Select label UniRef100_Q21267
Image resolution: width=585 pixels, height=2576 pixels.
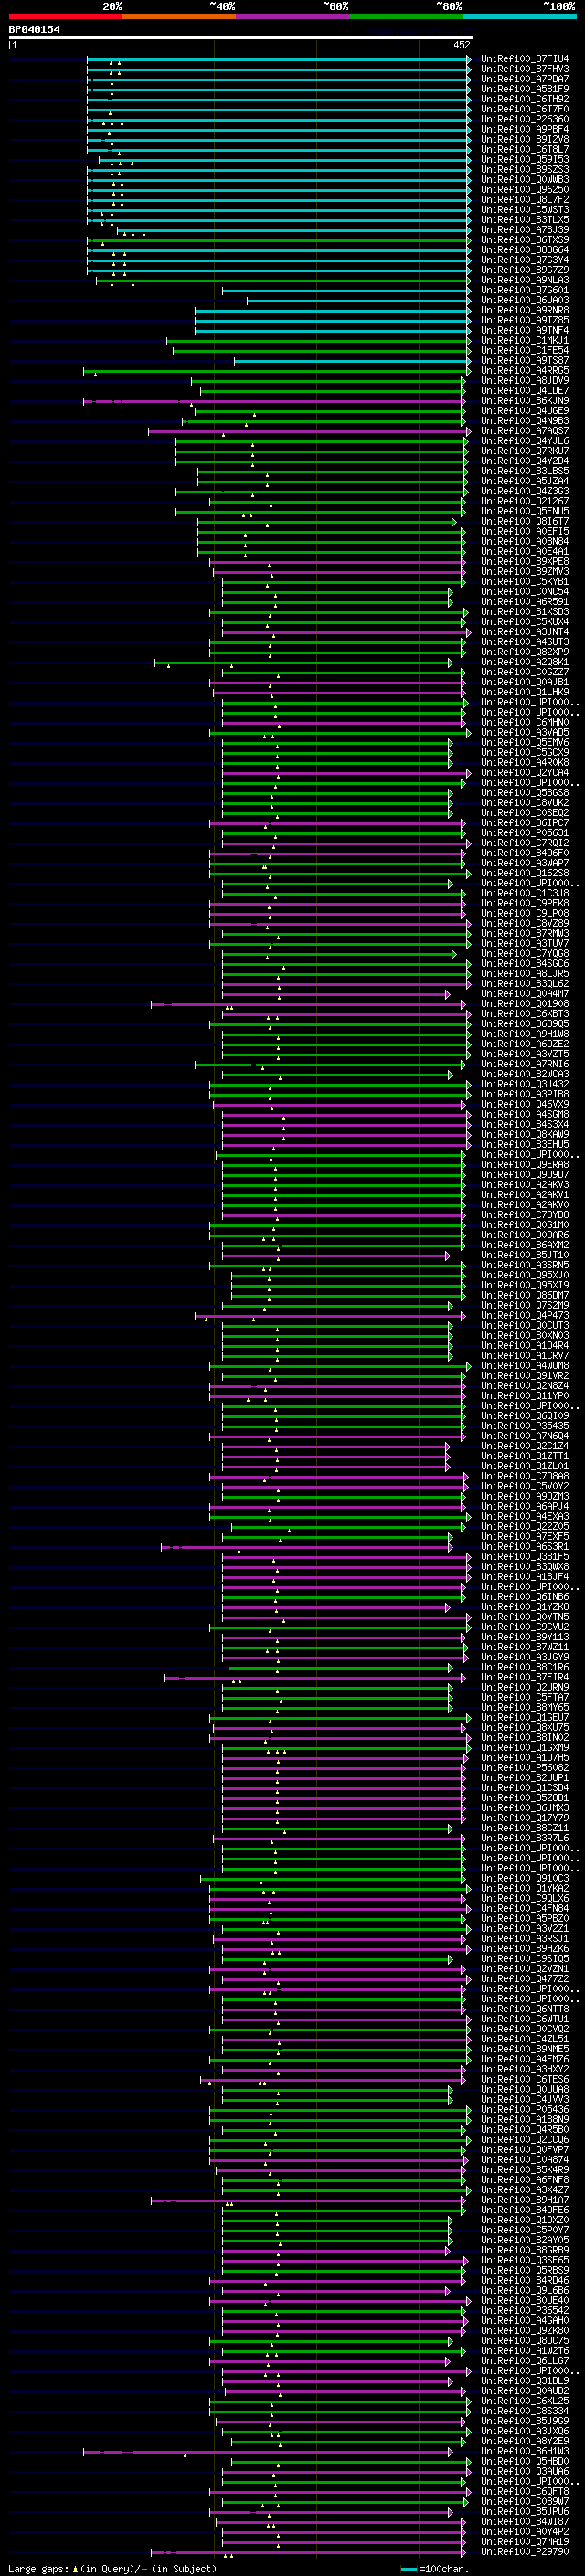(x=524, y=501)
